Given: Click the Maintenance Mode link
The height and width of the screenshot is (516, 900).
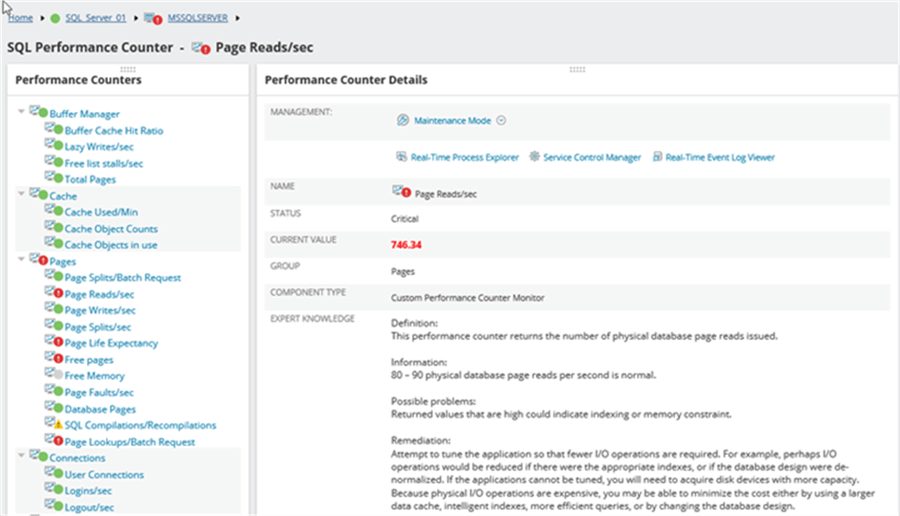Looking at the screenshot, I should click(452, 121).
